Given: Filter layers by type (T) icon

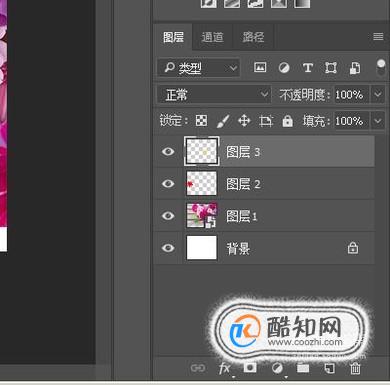Looking at the screenshot, I should [x=307, y=68].
